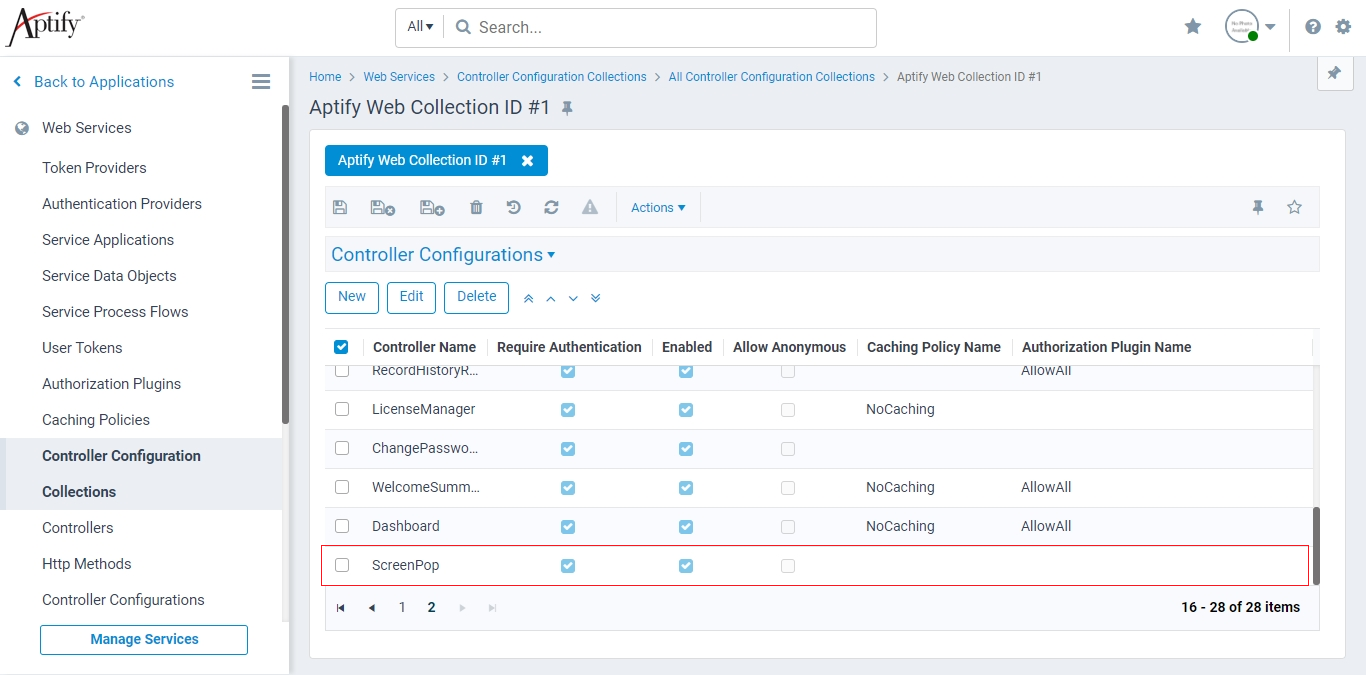Open the Home breadcrumb link
Screen dimensions: 1366x675
point(325,77)
